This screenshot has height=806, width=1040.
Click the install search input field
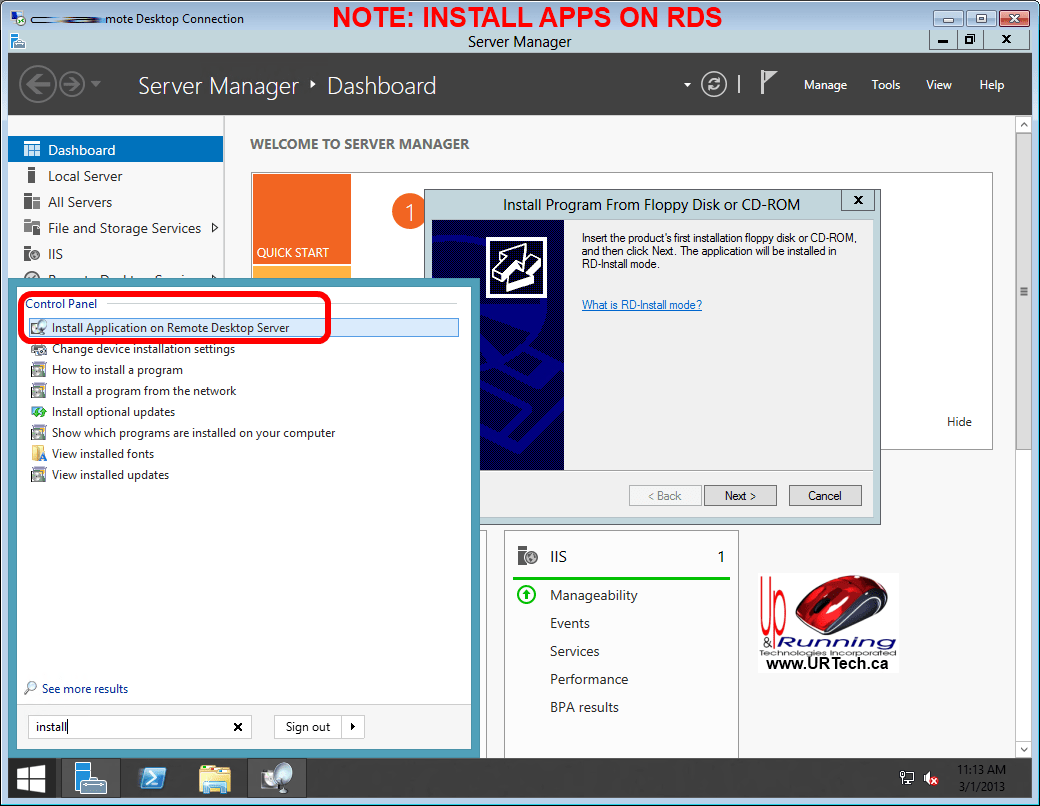click(130, 727)
